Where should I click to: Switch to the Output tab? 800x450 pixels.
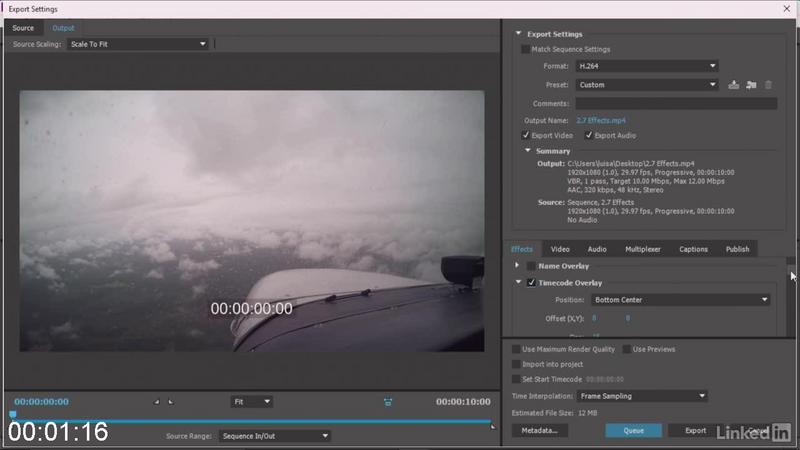[x=63, y=28]
